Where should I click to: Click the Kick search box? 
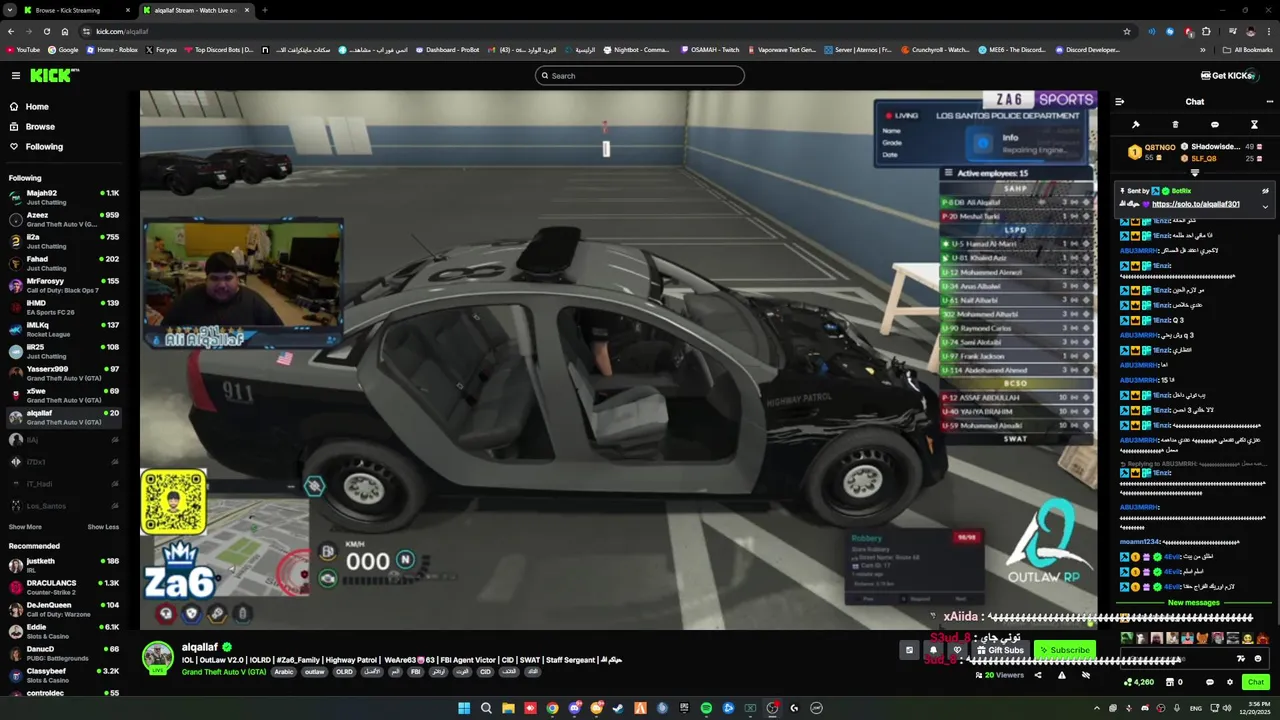click(x=640, y=76)
